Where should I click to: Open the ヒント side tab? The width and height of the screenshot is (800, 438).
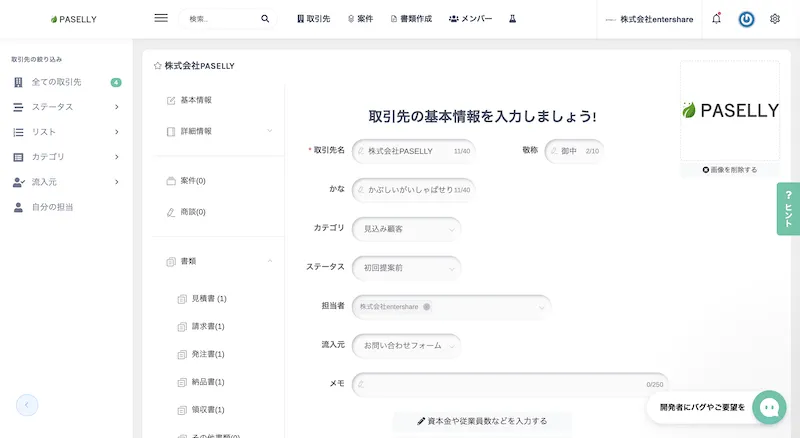pyautogui.click(x=788, y=208)
